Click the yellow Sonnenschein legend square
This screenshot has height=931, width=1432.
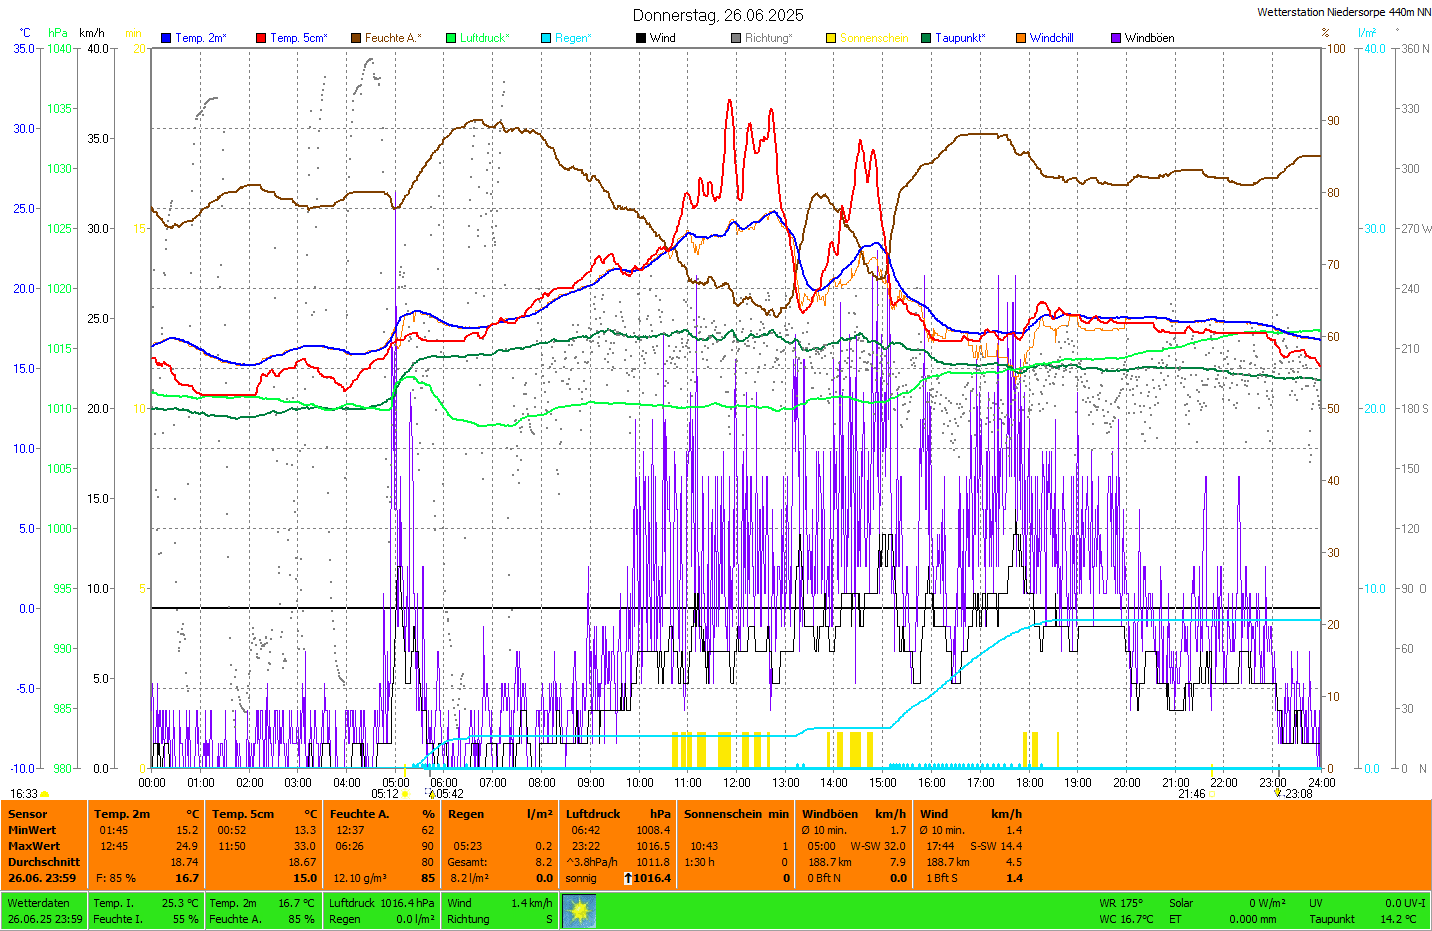click(x=831, y=38)
